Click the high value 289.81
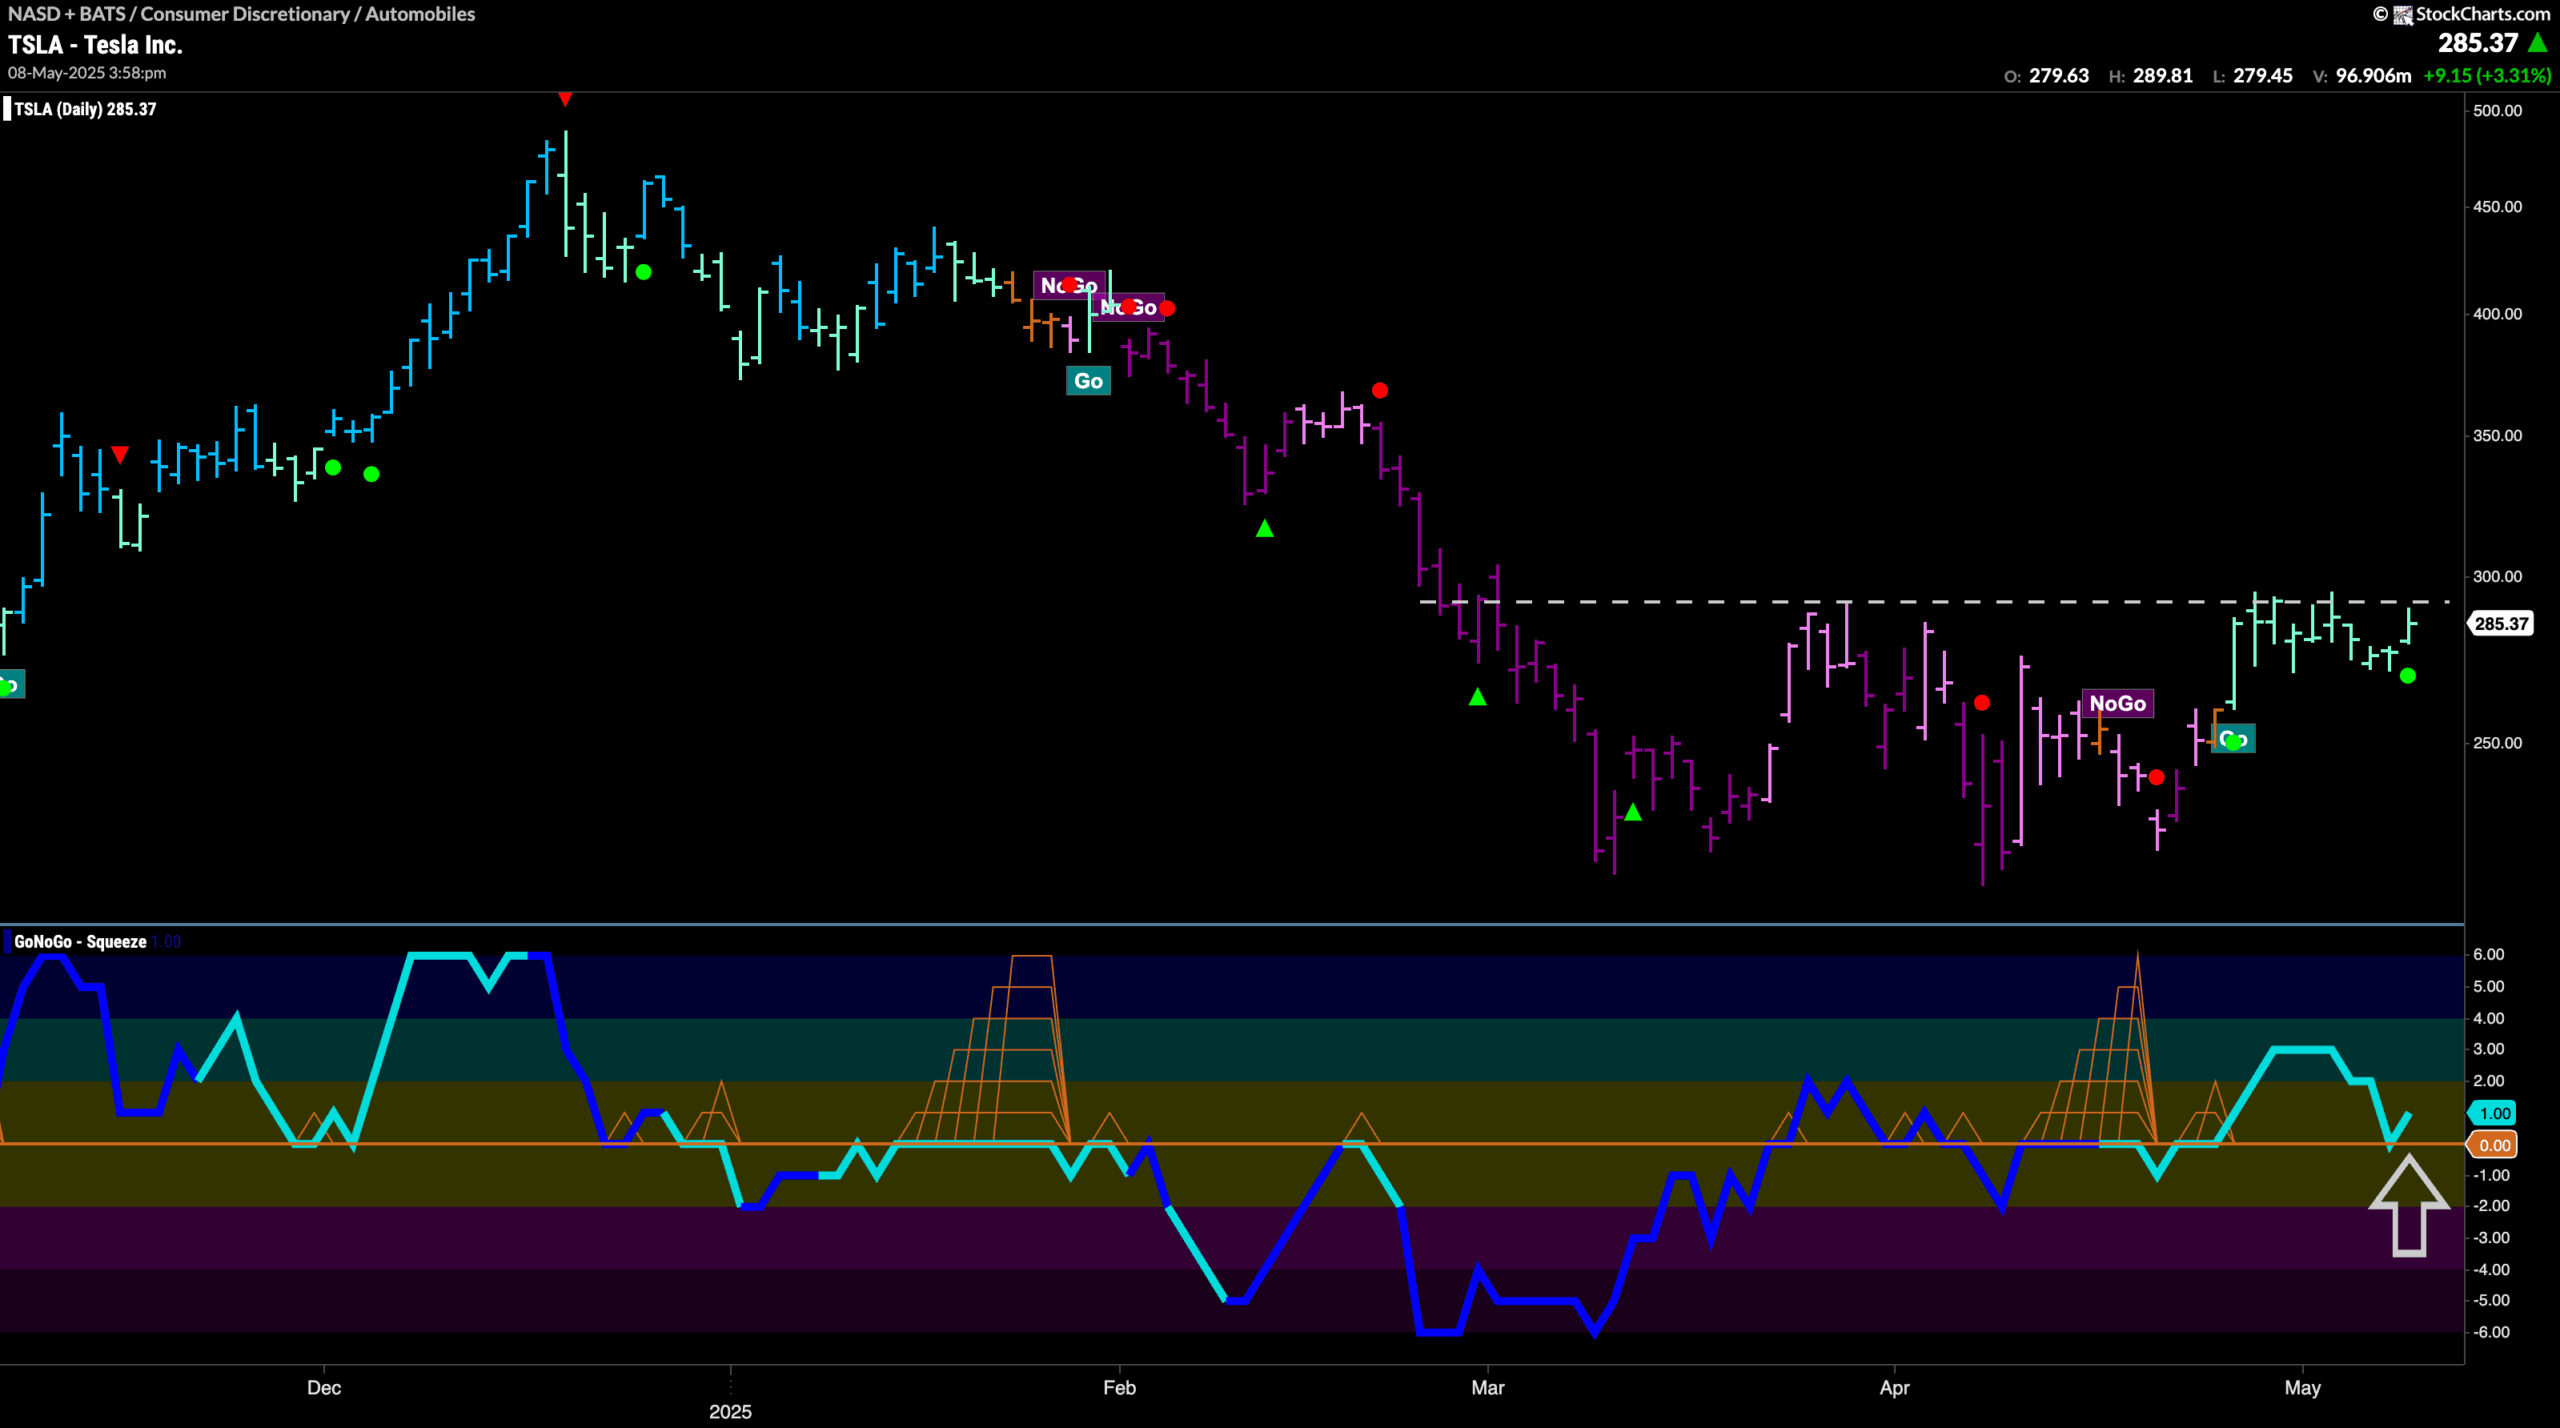 point(2162,76)
